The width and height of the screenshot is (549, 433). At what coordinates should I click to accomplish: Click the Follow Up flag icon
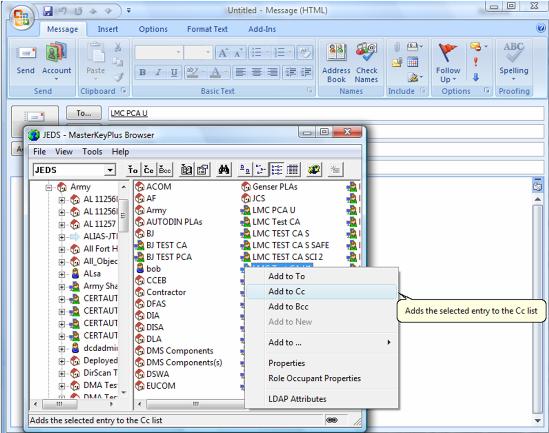click(x=447, y=53)
